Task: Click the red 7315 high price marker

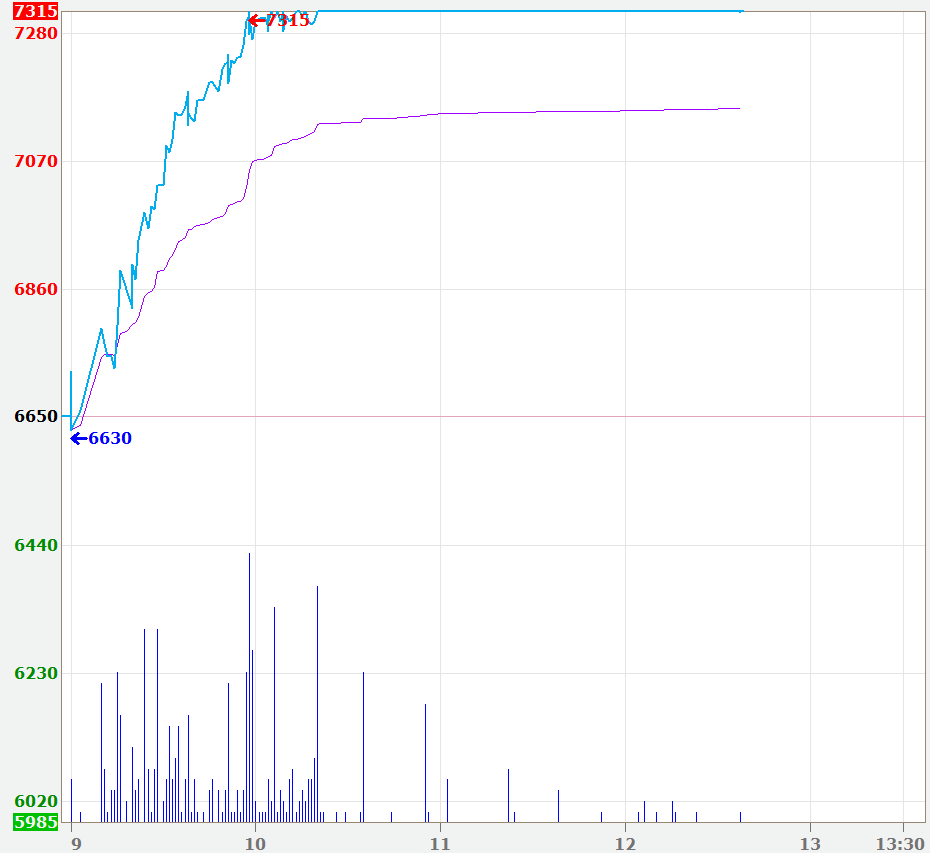Action: click(279, 20)
